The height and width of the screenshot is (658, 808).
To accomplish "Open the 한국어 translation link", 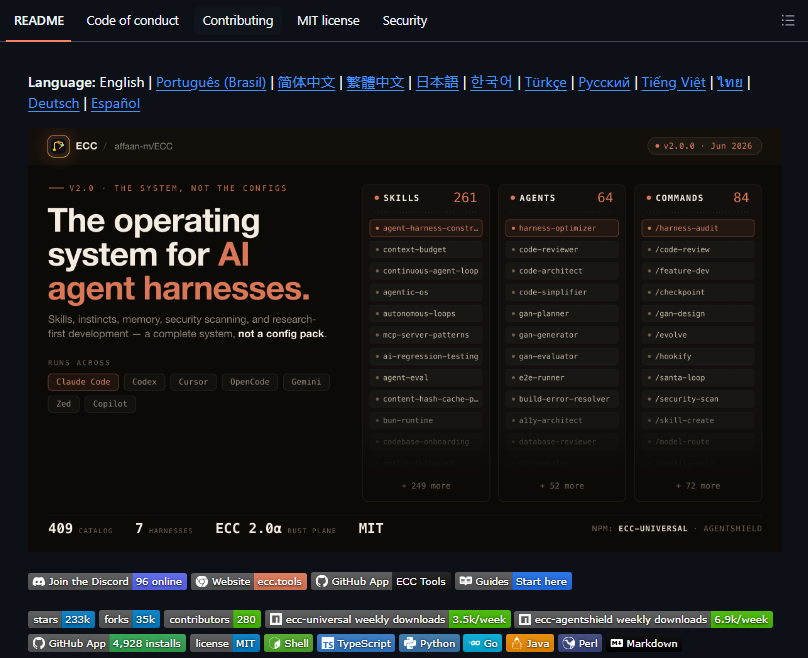I will [x=492, y=82].
